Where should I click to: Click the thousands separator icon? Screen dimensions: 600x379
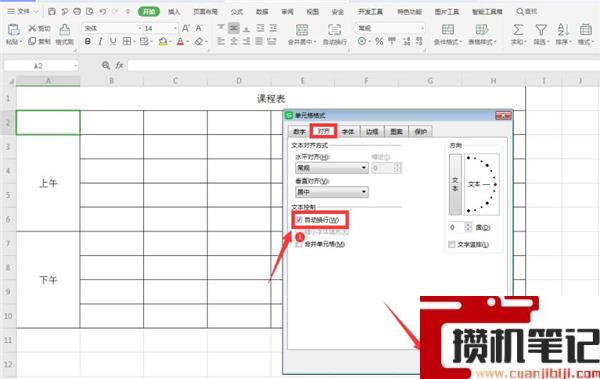pyautogui.click(x=392, y=41)
